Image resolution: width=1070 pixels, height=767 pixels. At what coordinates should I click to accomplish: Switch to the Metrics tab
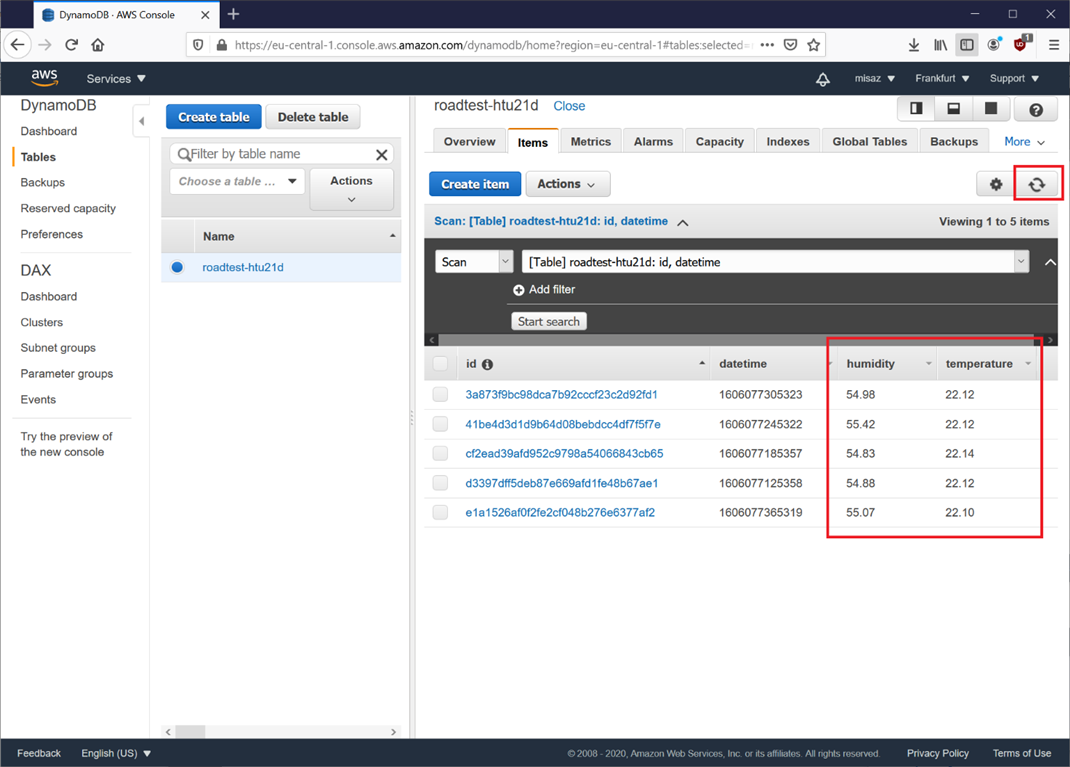click(590, 142)
